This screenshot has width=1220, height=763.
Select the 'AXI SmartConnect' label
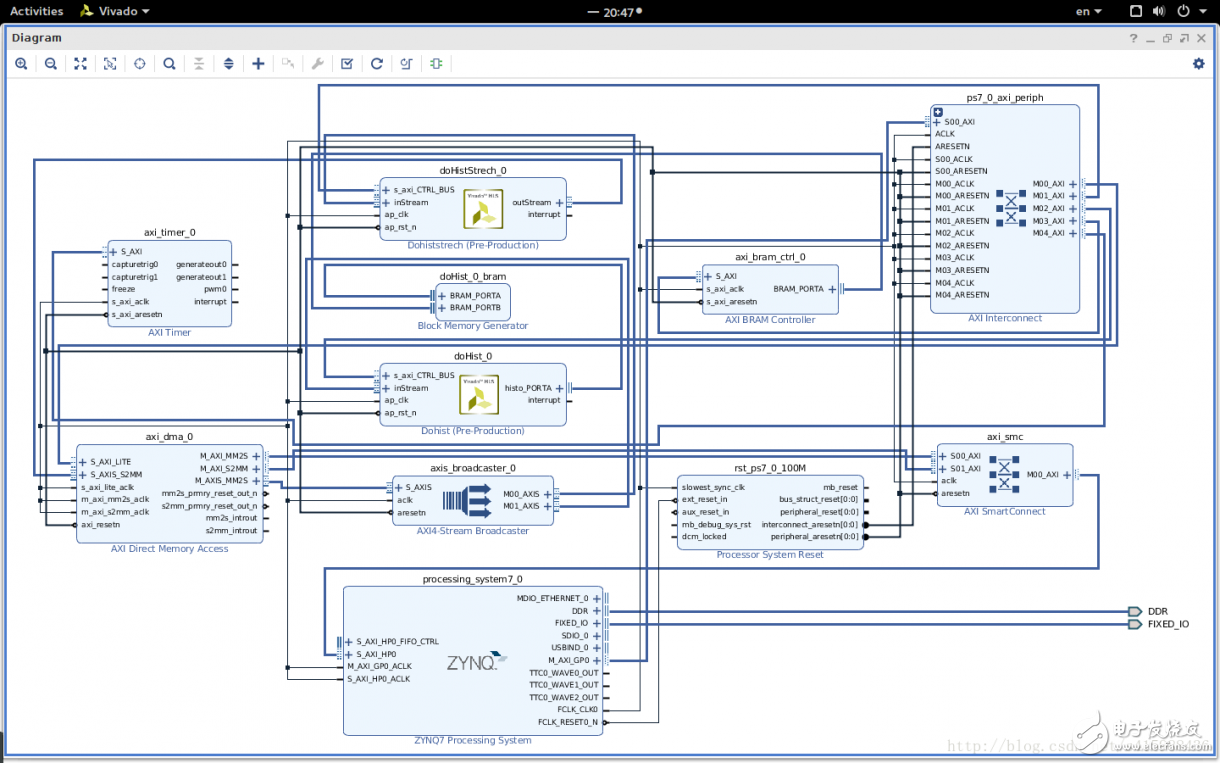[1005, 511]
